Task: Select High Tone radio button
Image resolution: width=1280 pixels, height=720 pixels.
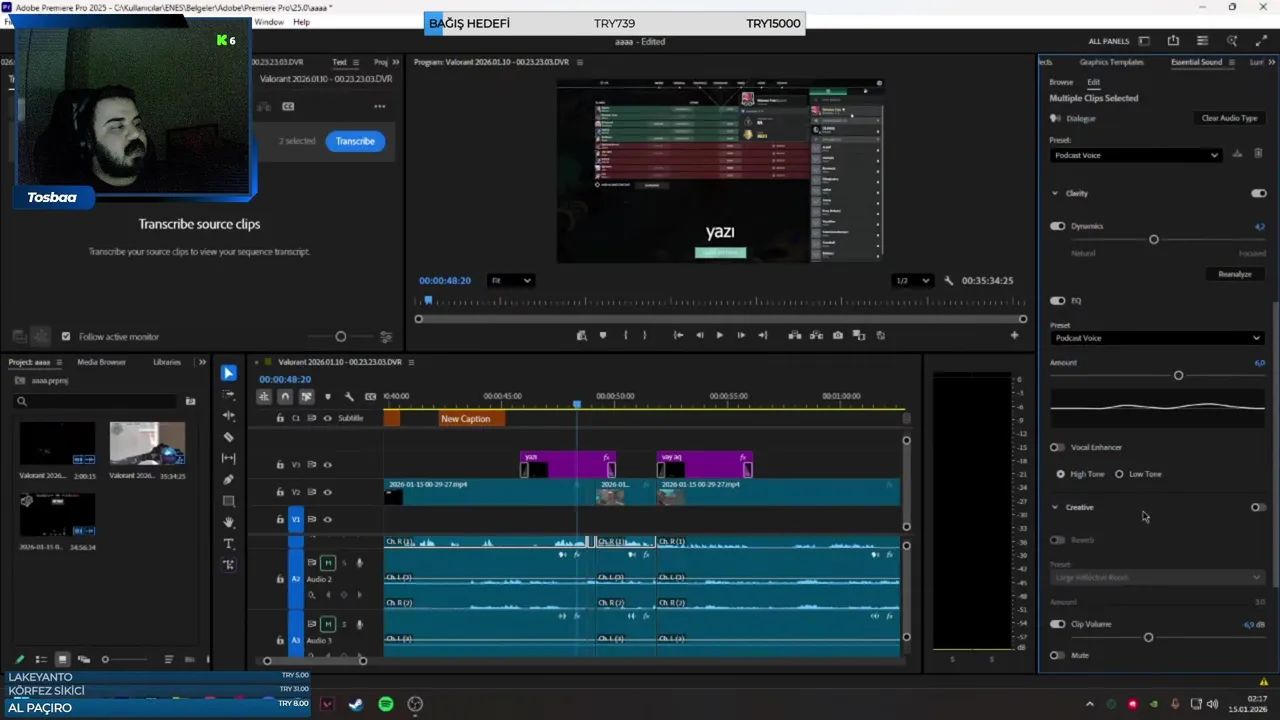Action: [1060, 474]
